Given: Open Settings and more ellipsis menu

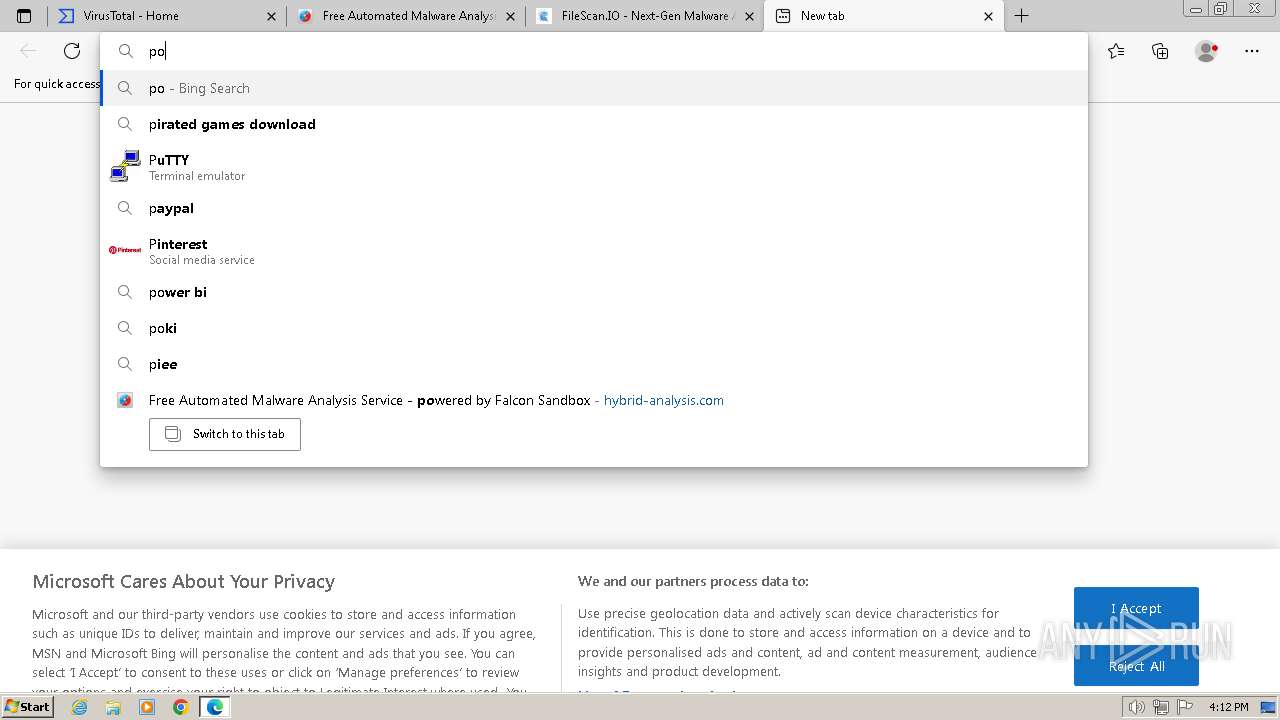Looking at the screenshot, I should 1252,51.
